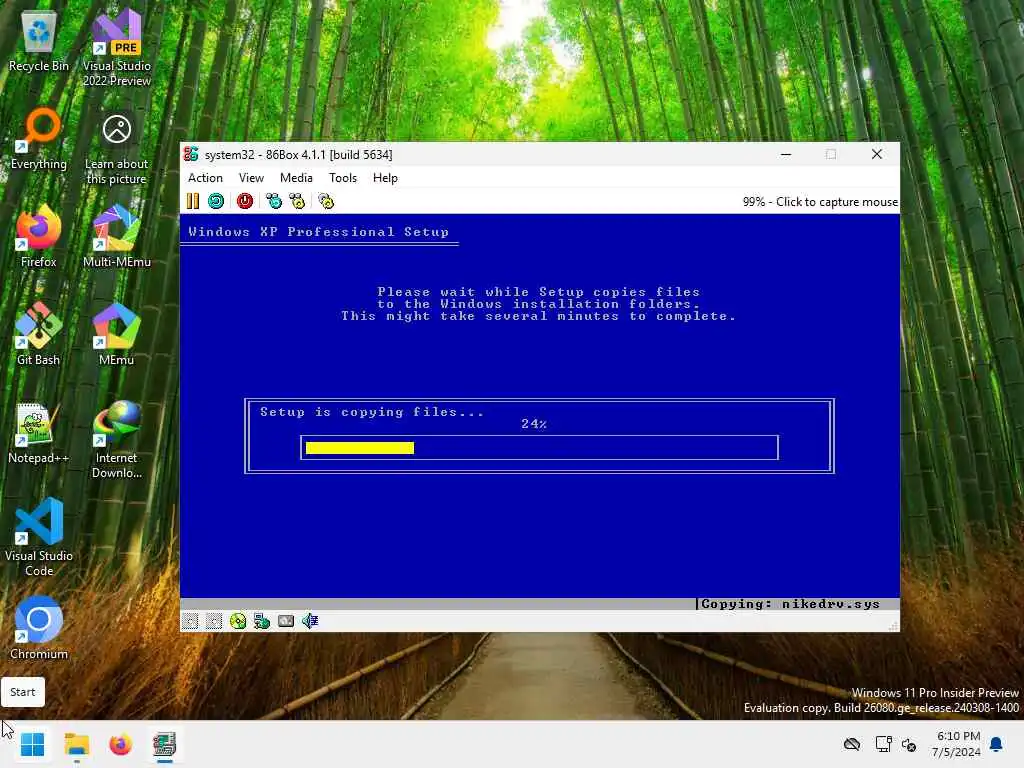Click inside the Windows XP Setup emulator screen
Screen dimensions: 1024x768
tap(540, 408)
